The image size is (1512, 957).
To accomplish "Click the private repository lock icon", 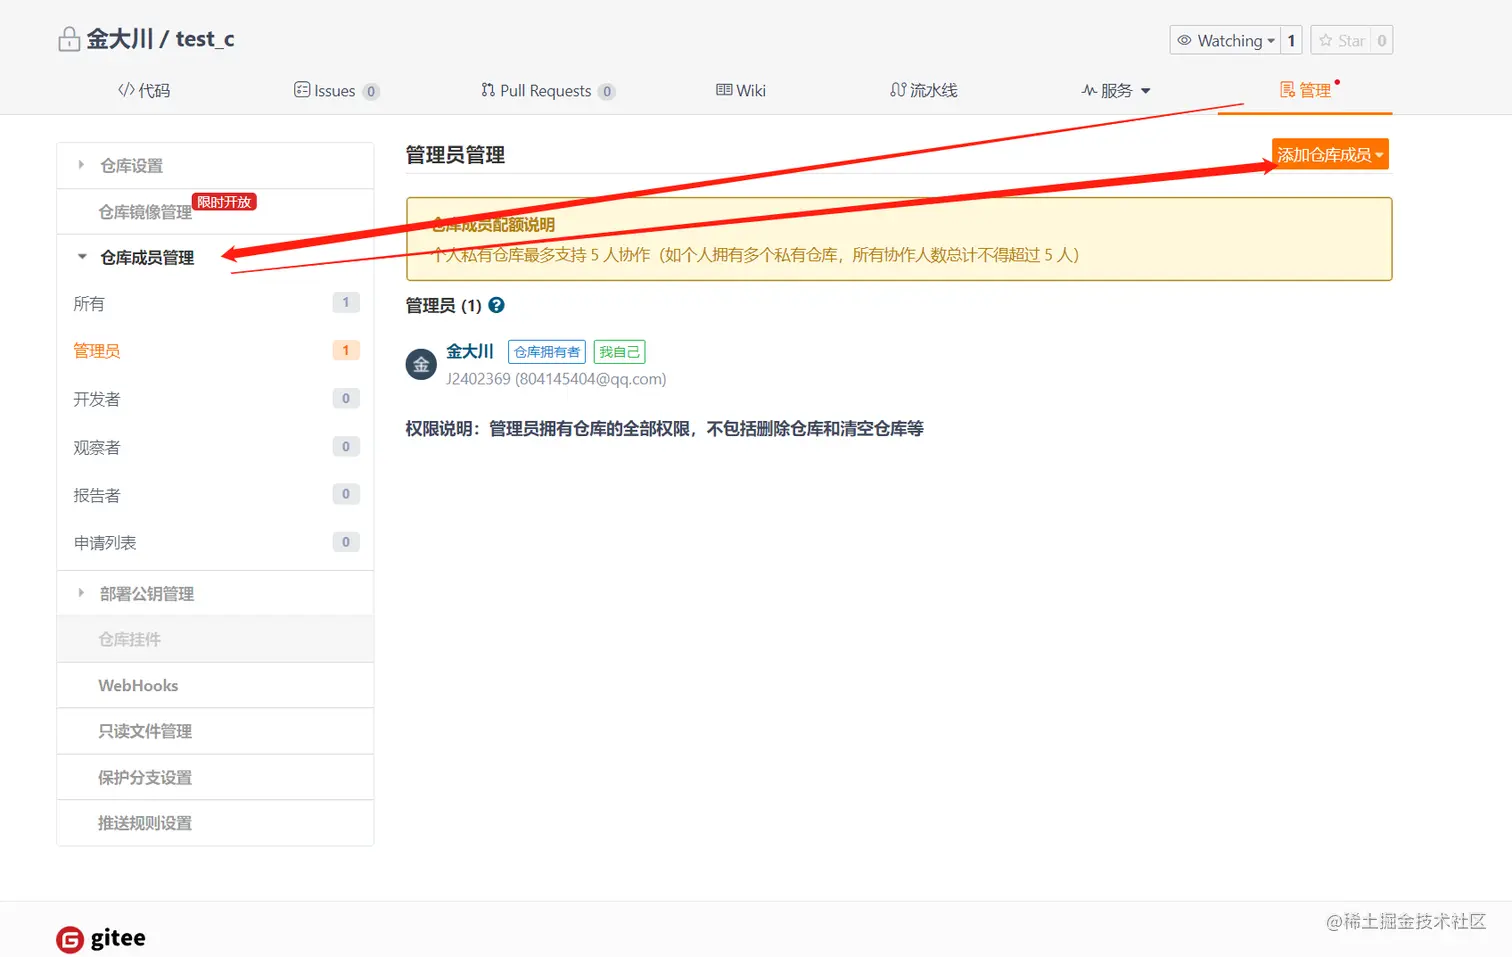I will (69, 40).
